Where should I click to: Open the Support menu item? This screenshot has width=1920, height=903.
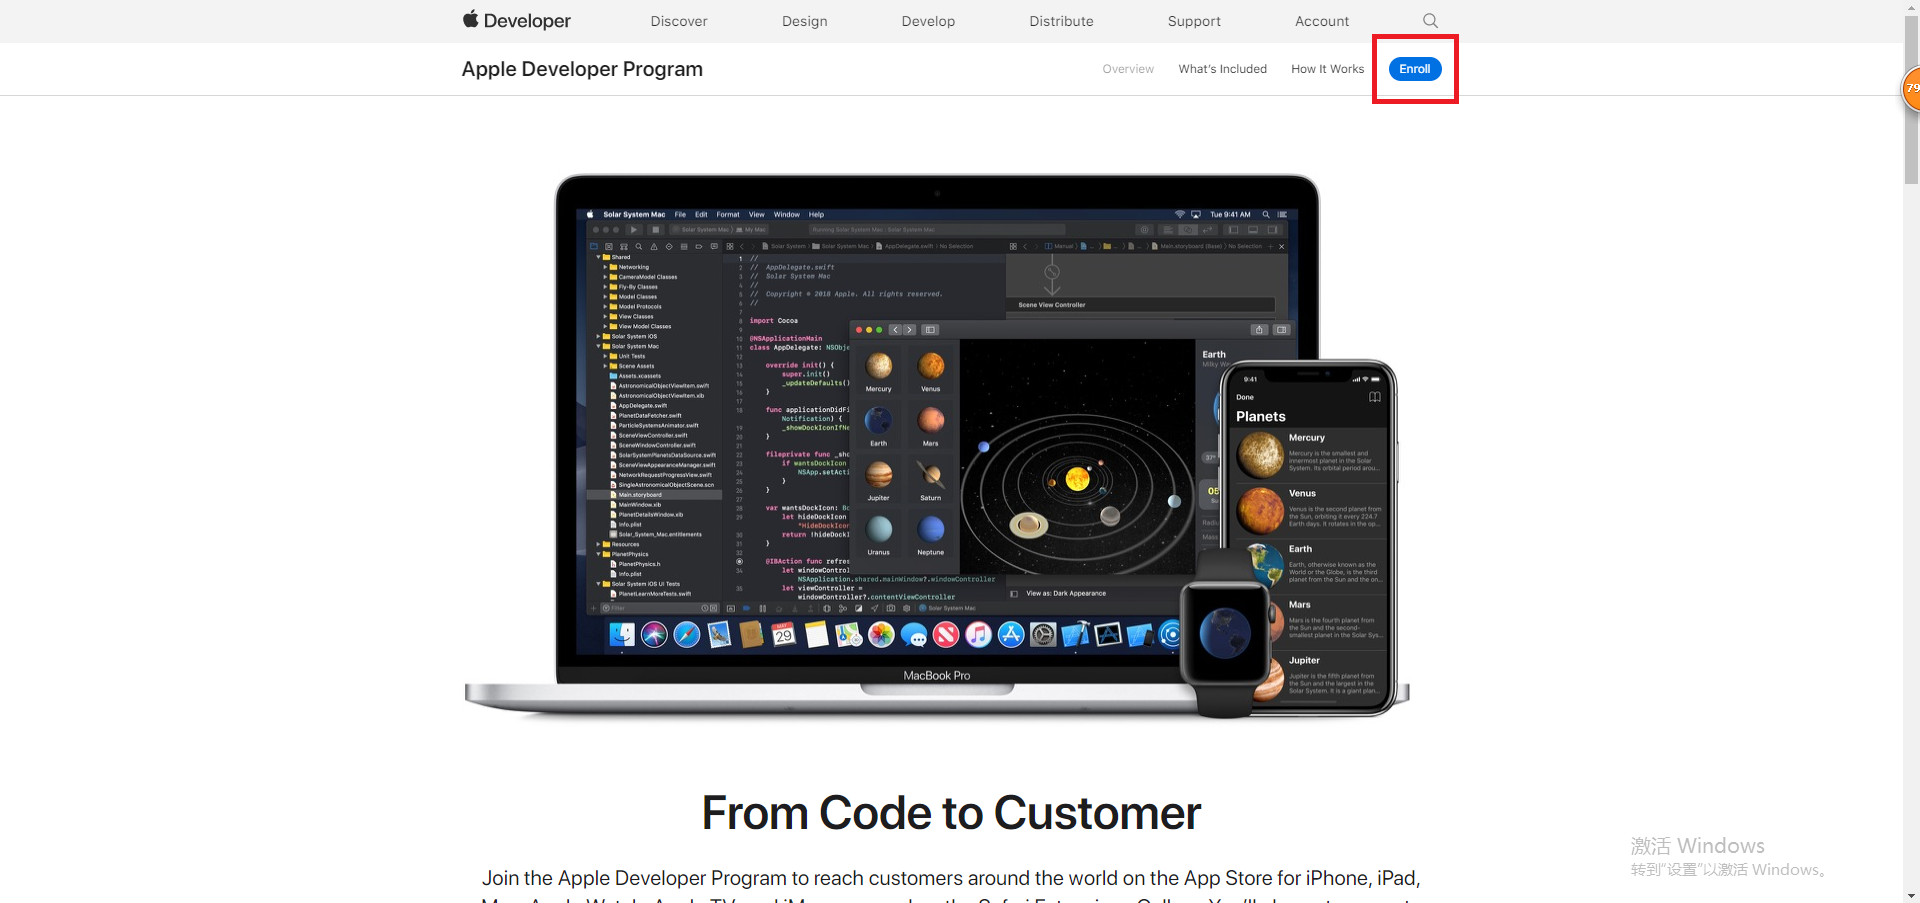coord(1194,21)
